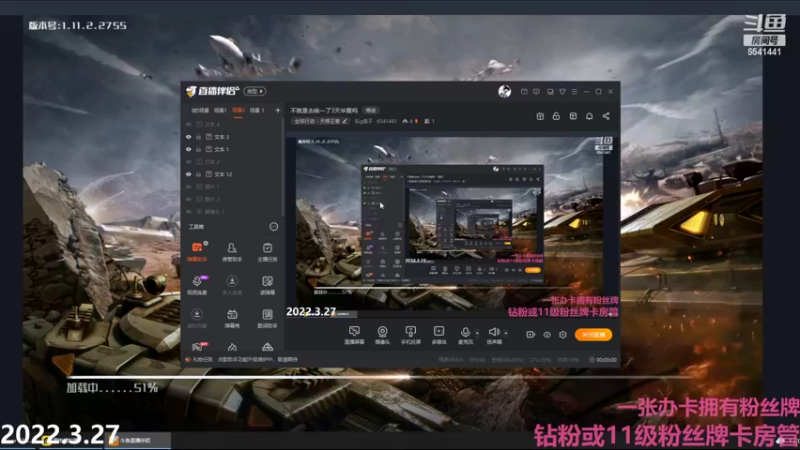This screenshot has width=800, height=450.
Task: Open the skin shirt icon in the title bar
Action: point(562,92)
